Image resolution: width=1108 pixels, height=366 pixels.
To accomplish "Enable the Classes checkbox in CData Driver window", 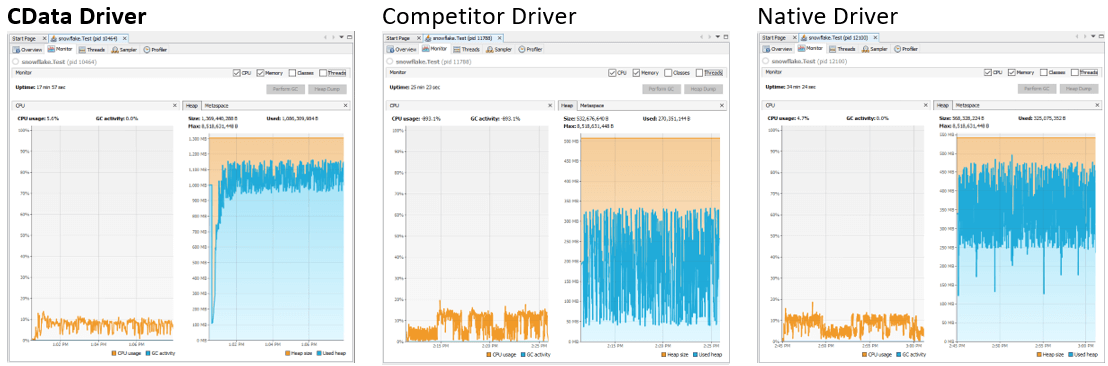I will tap(293, 73).
